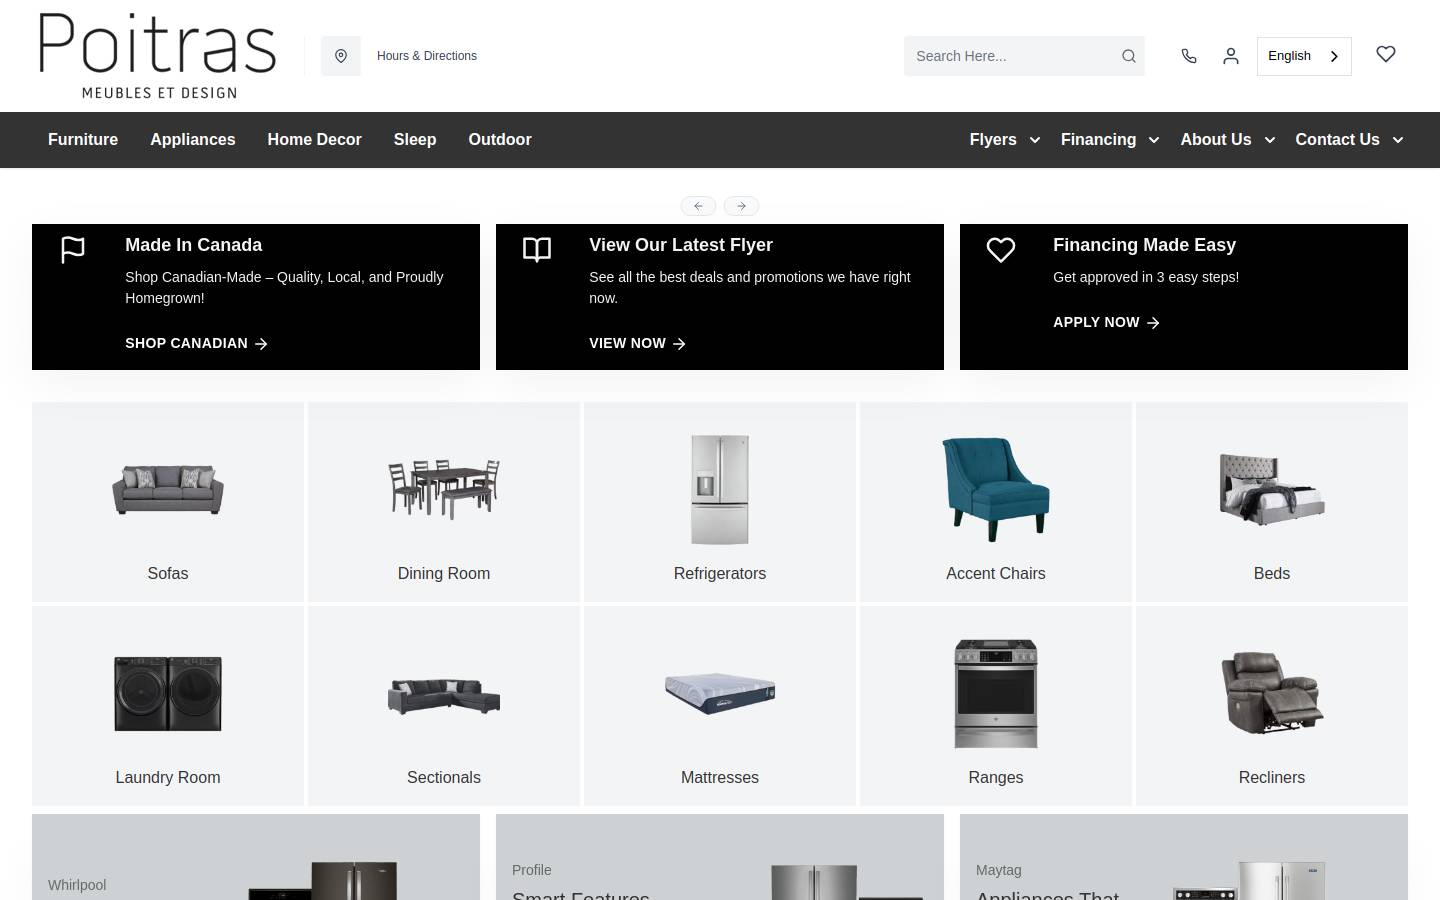The width and height of the screenshot is (1440, 900).
Task: Click the Laundry Room label
Action: (168, 778)
